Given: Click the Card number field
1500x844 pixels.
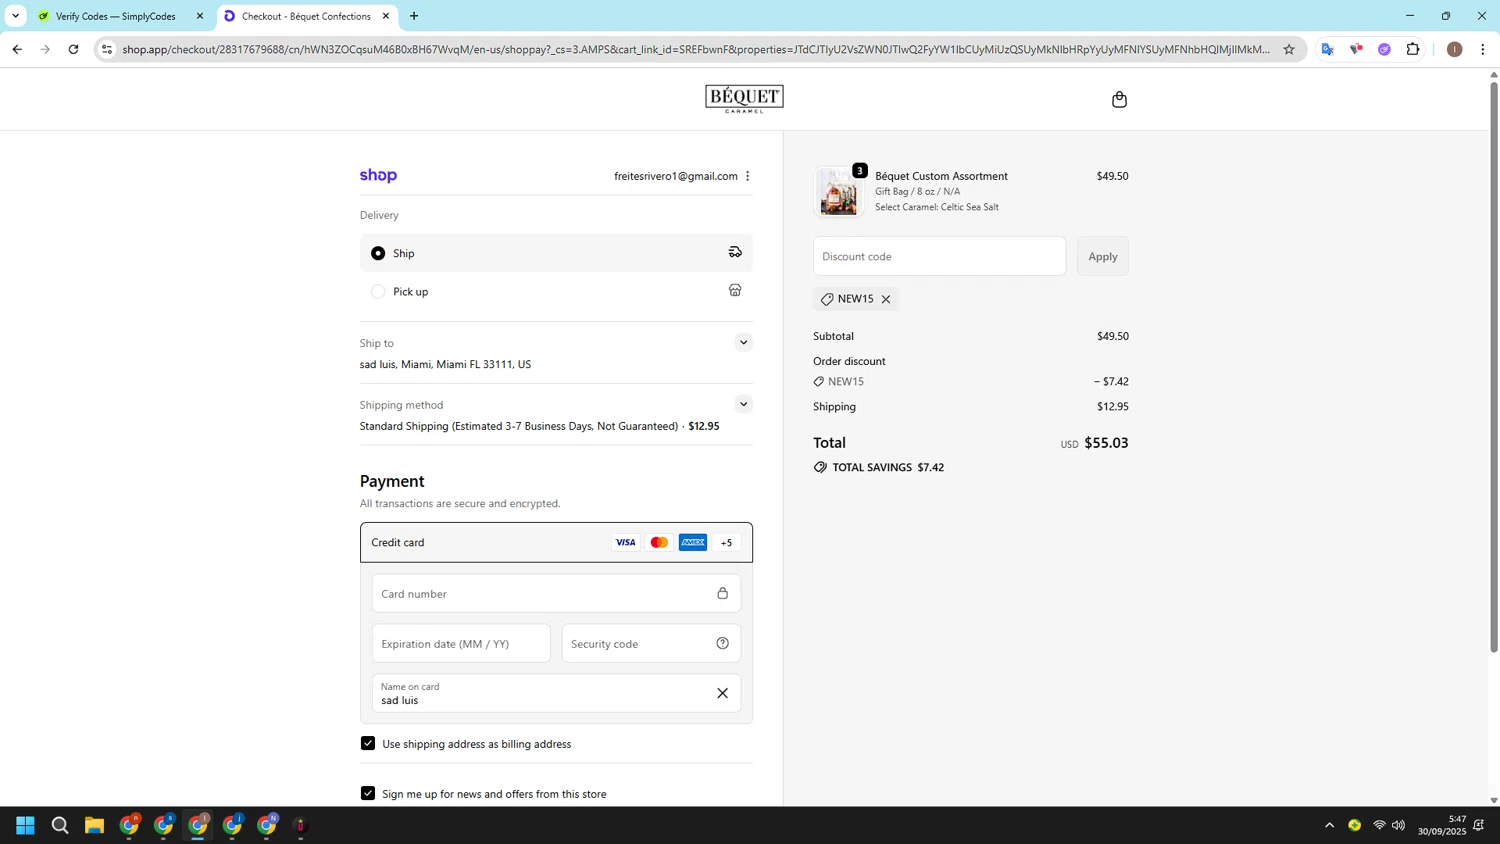Looking at the screenshot, I should (x=556, y=593).
